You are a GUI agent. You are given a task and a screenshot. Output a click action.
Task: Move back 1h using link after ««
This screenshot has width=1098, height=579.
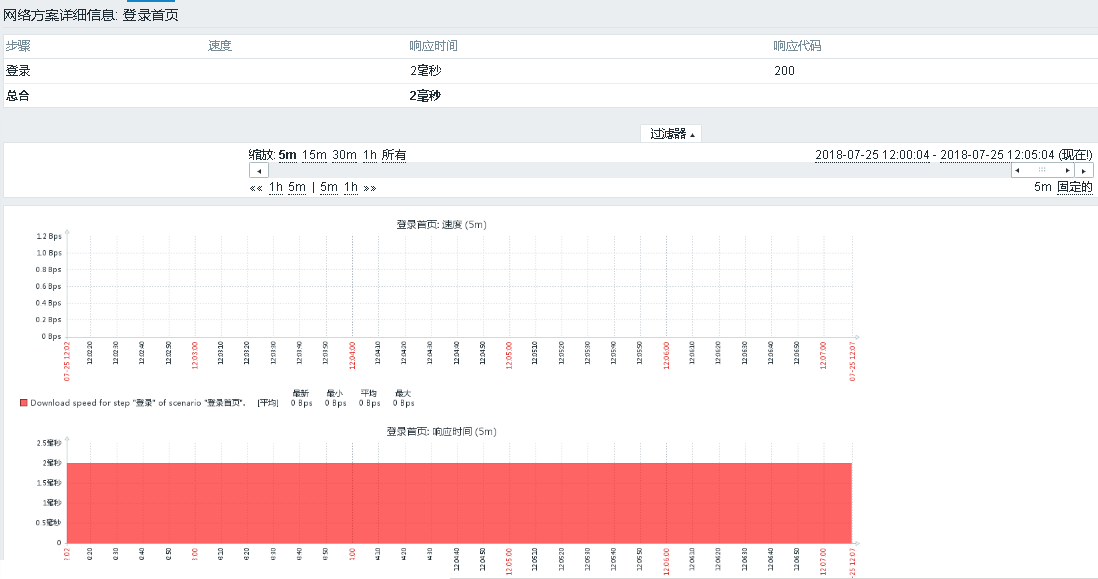click(x=276, y=187)
